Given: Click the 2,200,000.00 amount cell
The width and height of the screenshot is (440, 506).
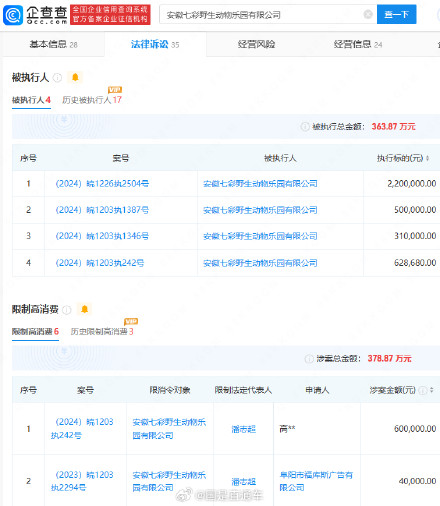Looking at the screenshot, I should pos(412,184).
